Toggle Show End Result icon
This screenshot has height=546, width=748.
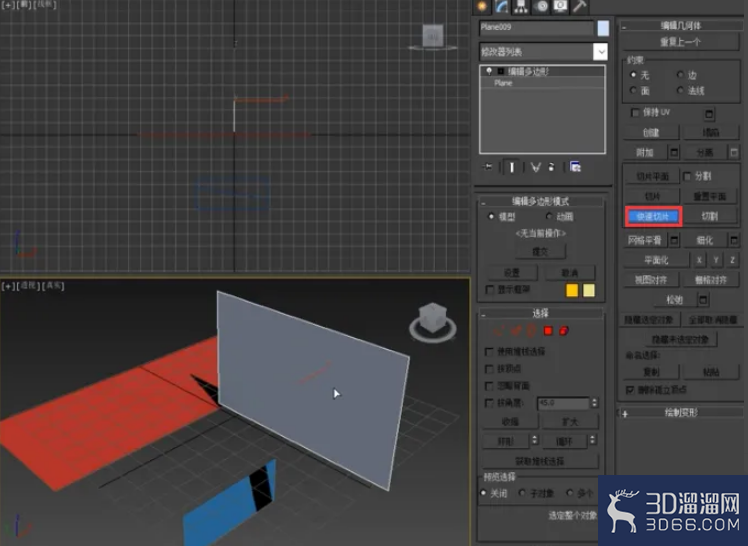pyautogui.click(x=512, y=167)
